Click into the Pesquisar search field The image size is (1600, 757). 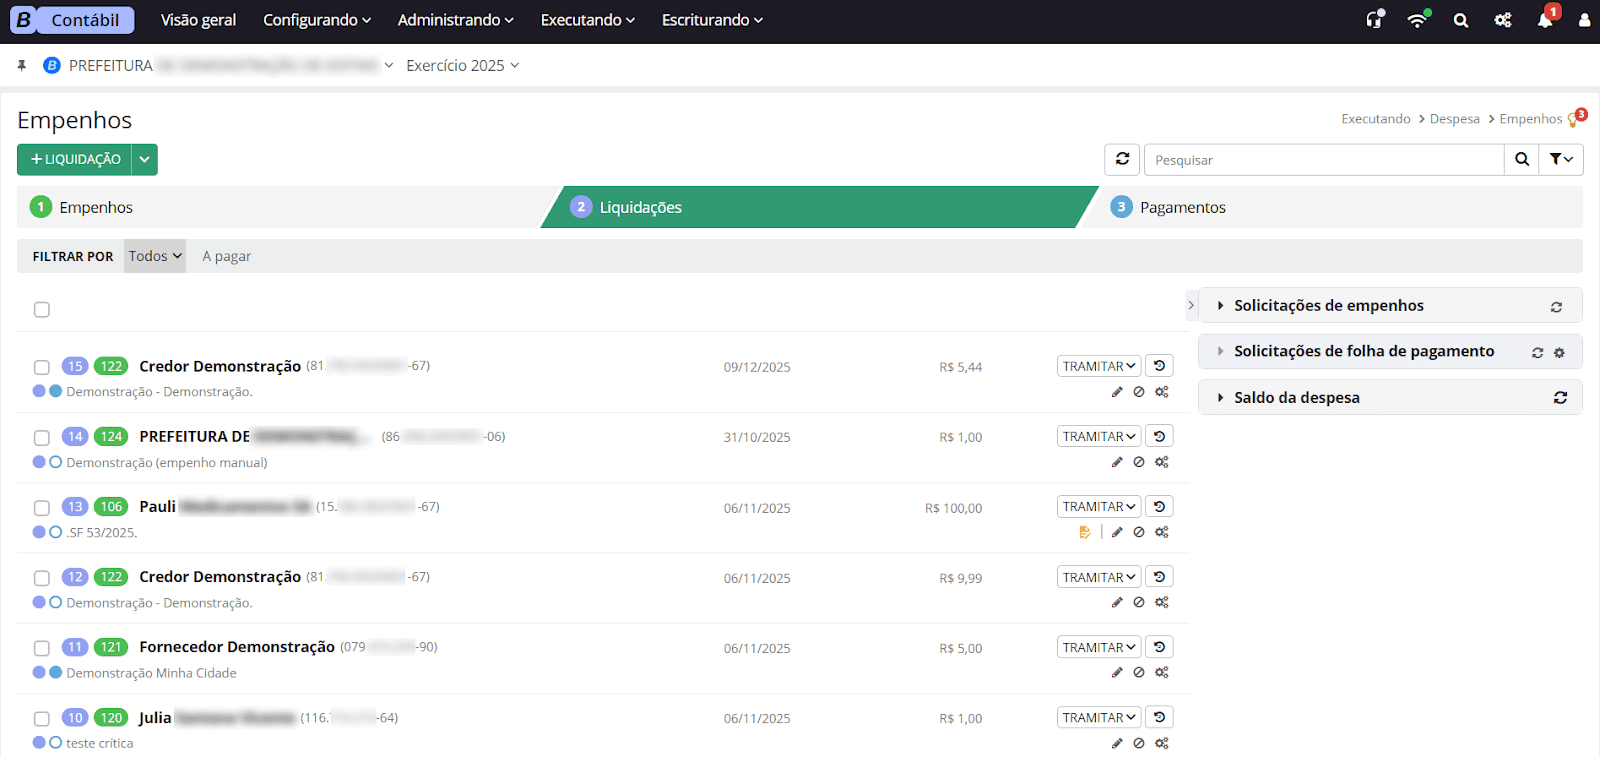point(1323,160)
